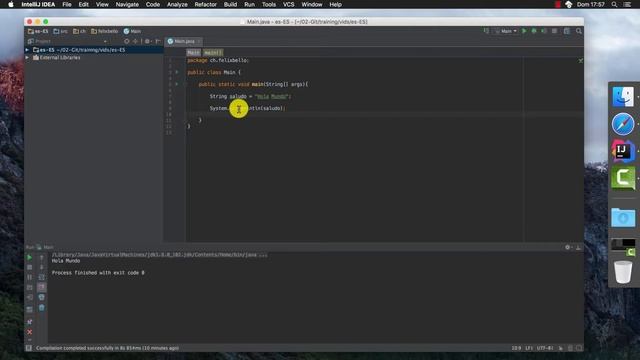The height and width of the screenshot is (360, 640).
Task: Open the Analyze menu
Action: click(177, 4)
